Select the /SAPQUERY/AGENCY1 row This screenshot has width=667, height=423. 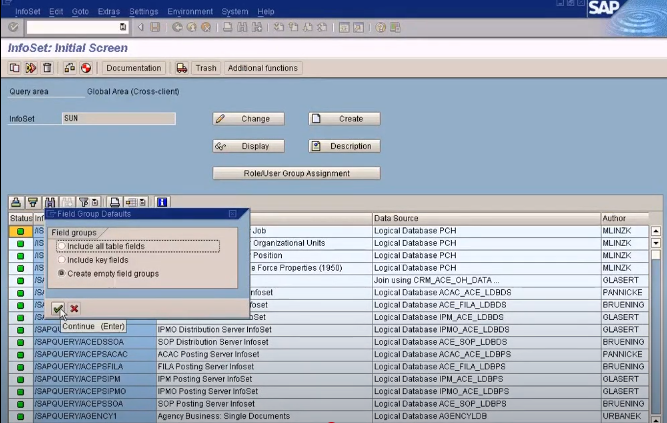pyautogui.click(x=328, y=416)
